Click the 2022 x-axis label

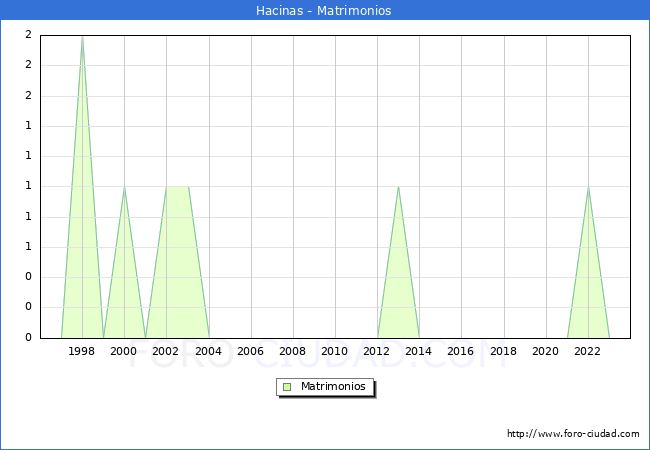click(587, 351)
